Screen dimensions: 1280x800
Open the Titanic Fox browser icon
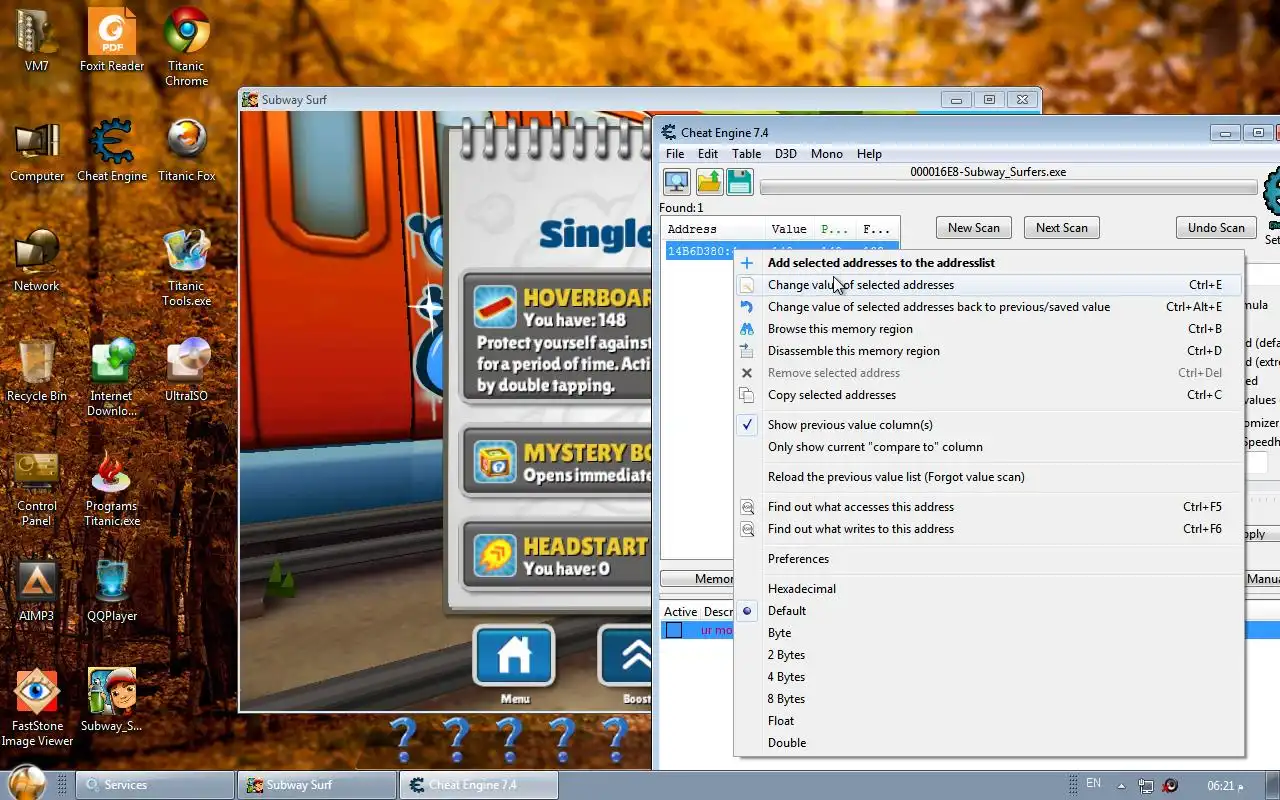coord(186,151)
